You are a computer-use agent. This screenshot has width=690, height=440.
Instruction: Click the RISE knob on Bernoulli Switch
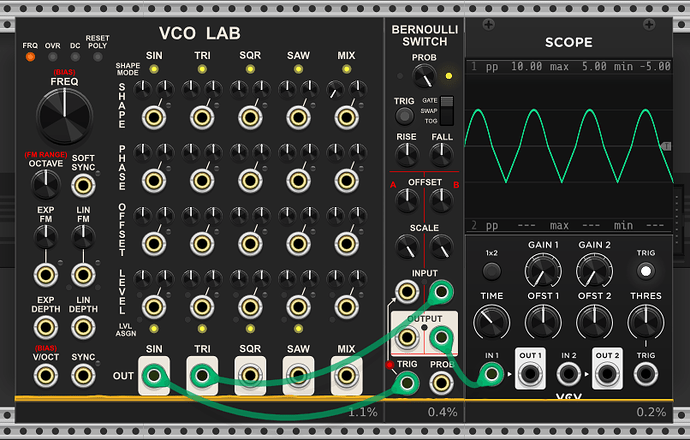point(406,155)
